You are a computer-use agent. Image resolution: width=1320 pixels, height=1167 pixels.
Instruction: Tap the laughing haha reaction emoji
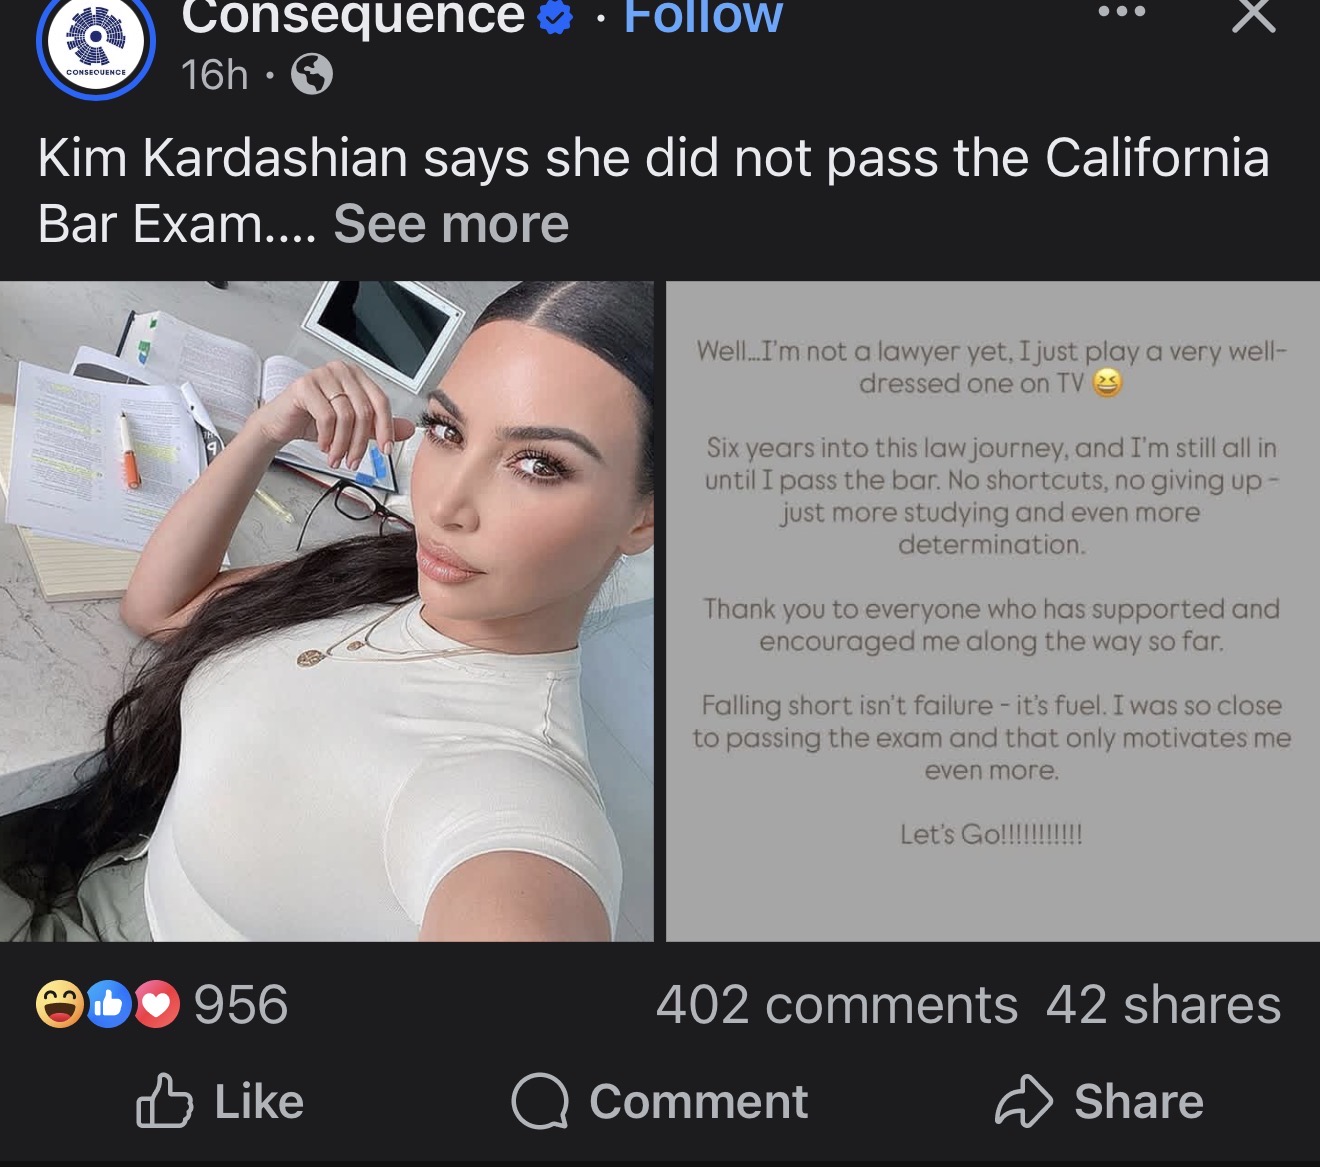pyautogui.click(x=59, y=1004)
